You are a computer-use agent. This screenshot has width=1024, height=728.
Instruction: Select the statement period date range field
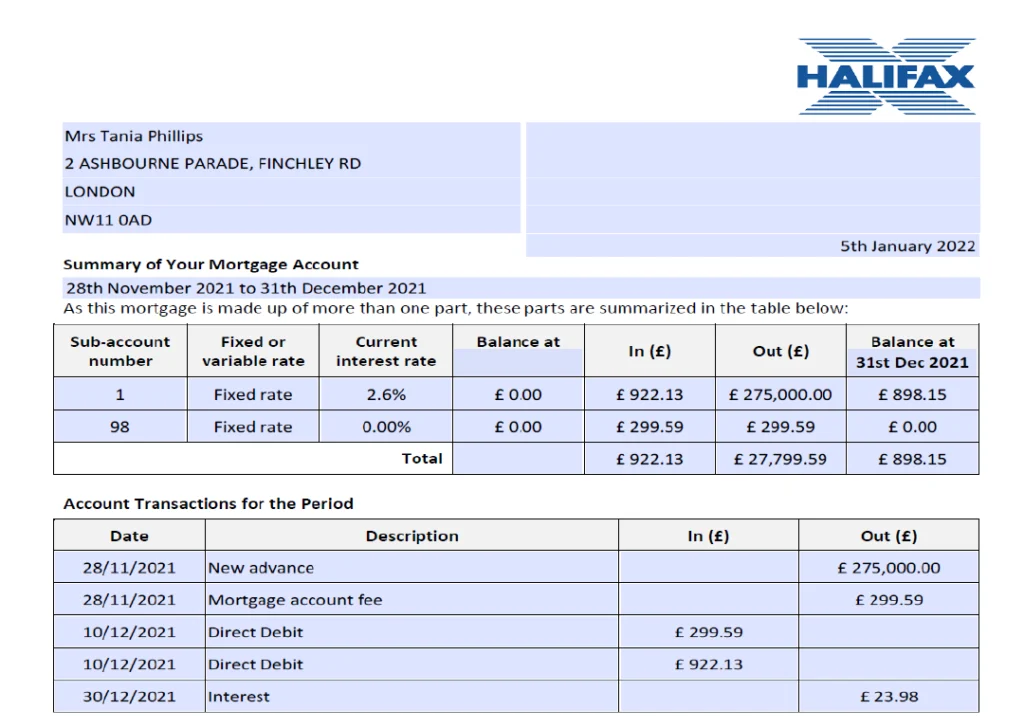point(246,288)
